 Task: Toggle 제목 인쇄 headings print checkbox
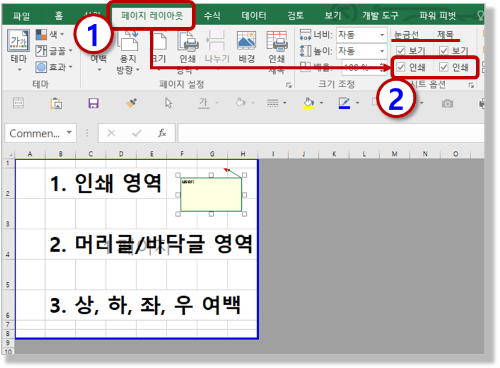coord(443,67)
